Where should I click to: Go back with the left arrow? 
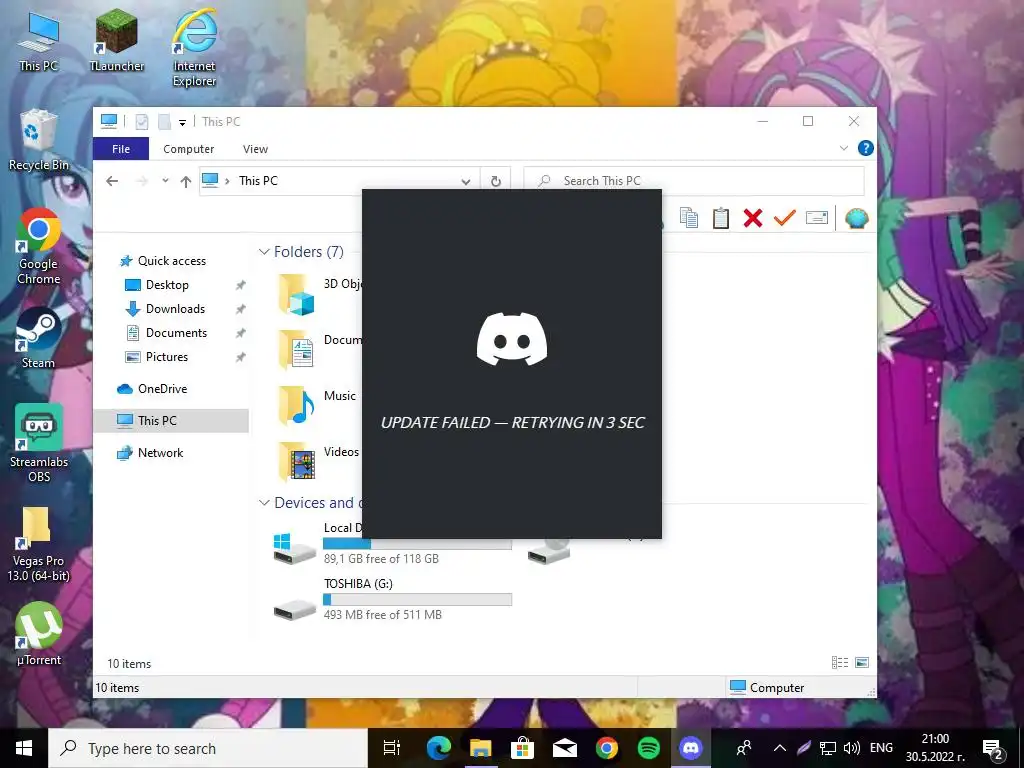[x=112, y=181]
